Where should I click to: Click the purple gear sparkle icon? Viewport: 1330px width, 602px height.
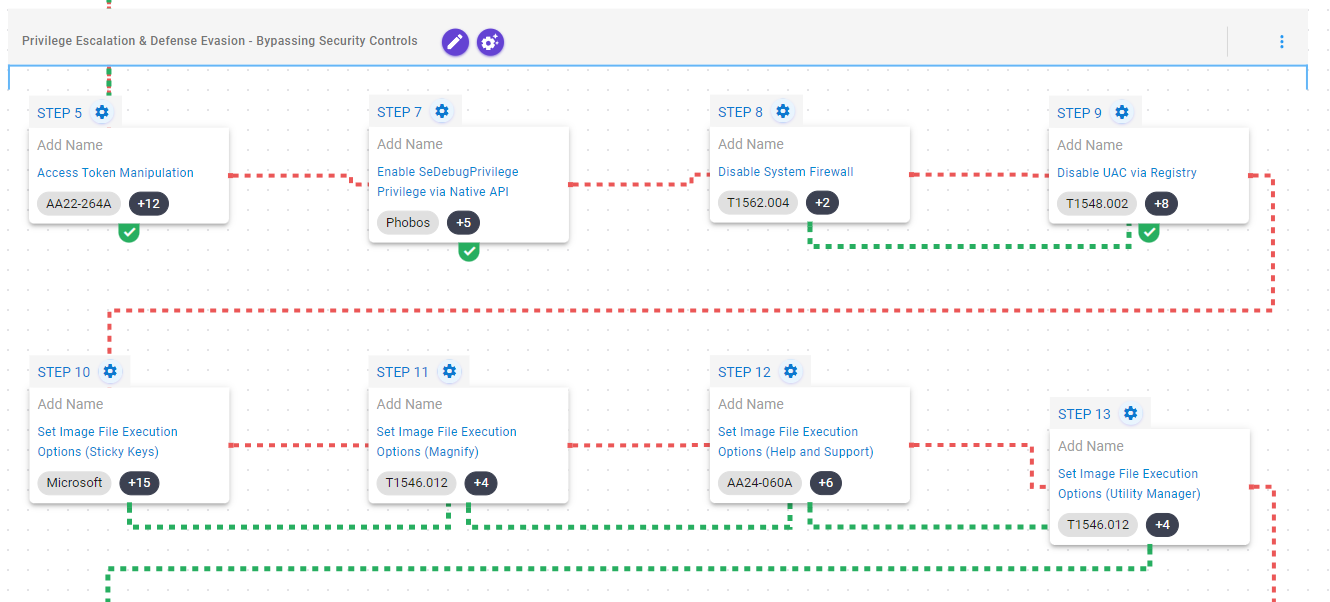490,42
